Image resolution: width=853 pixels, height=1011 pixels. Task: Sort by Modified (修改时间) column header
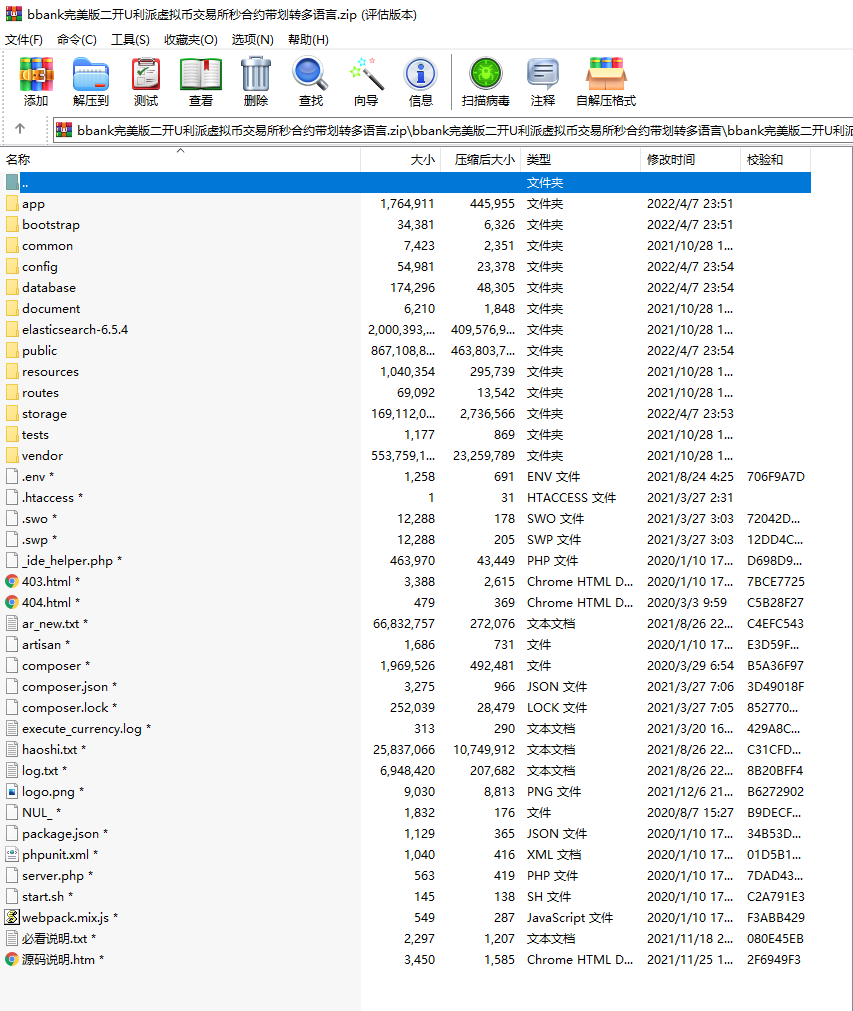[691, 160]
